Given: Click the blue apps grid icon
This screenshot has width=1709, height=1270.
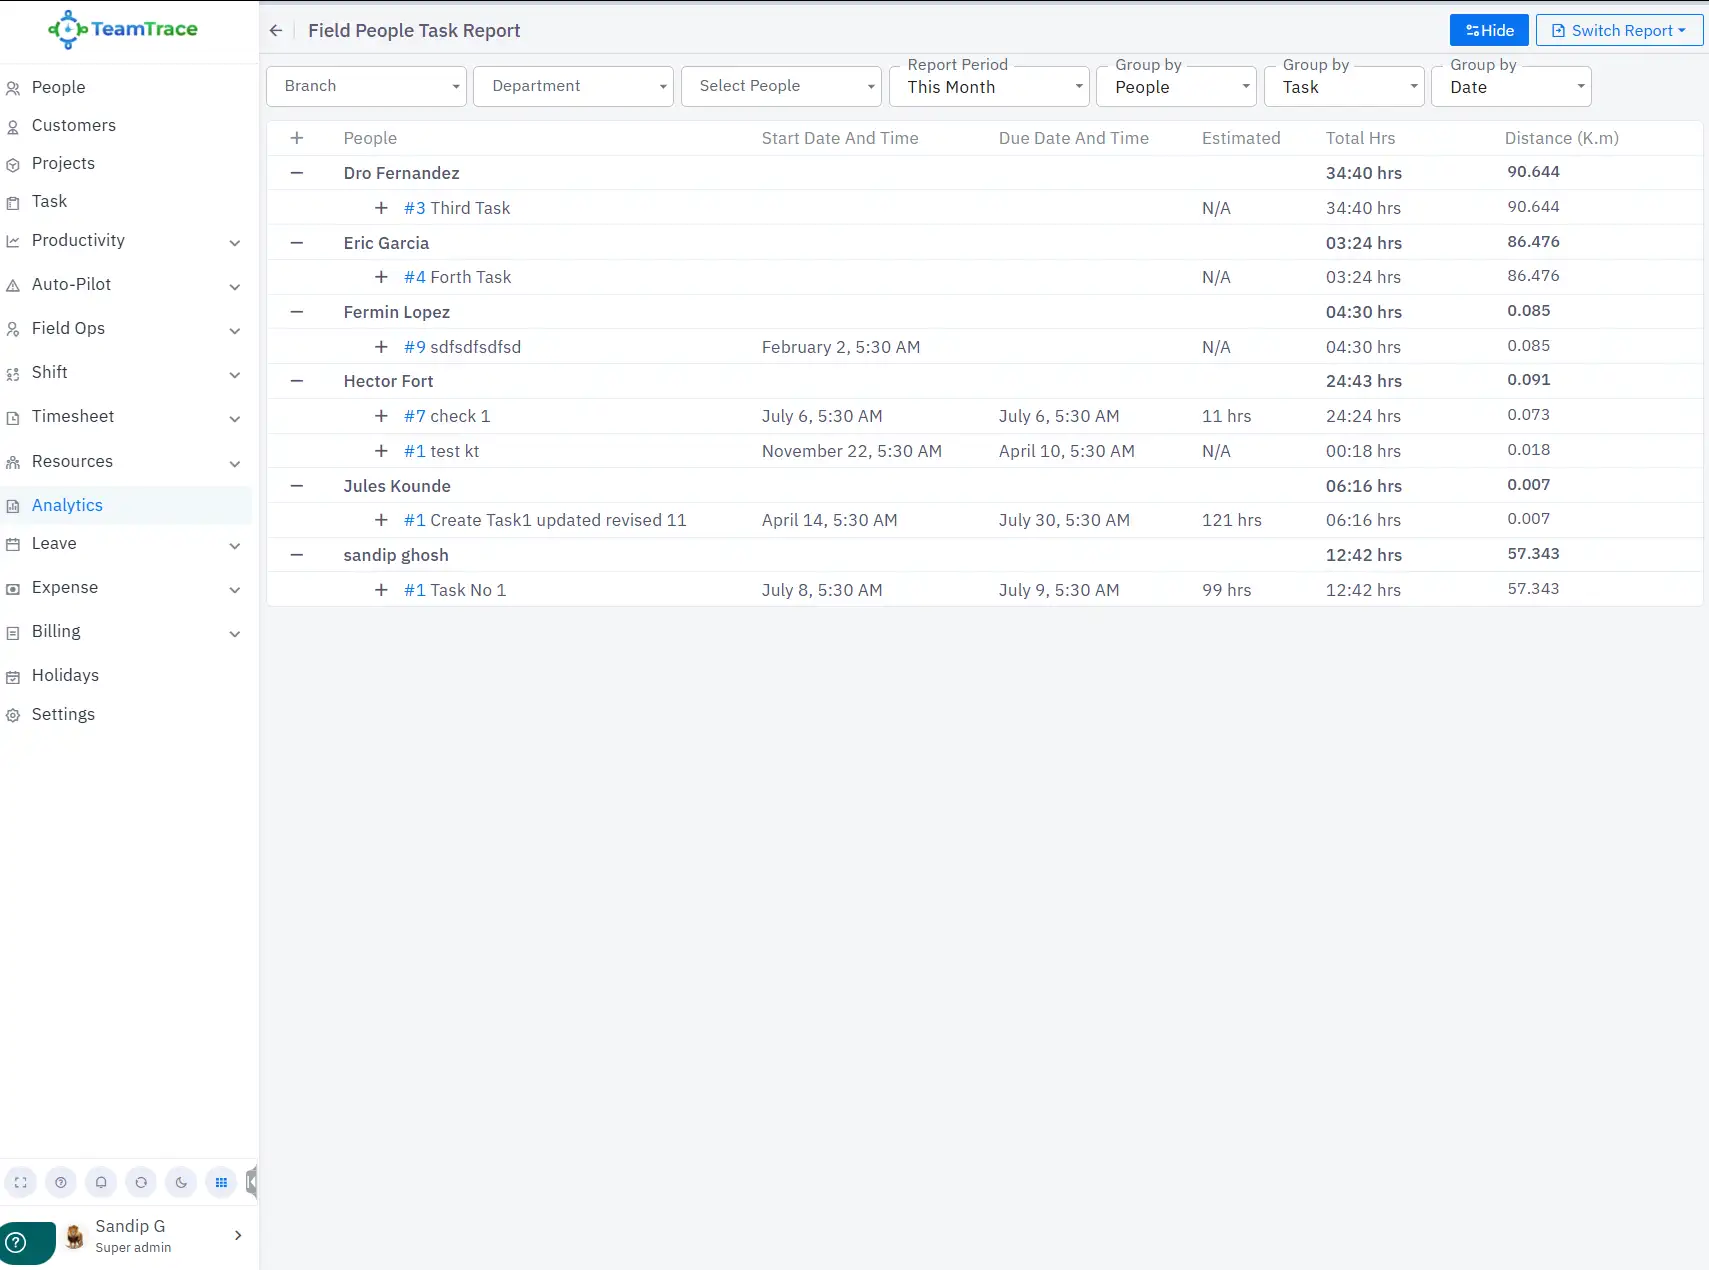Looking at the screenshot, I should 221,1182.
